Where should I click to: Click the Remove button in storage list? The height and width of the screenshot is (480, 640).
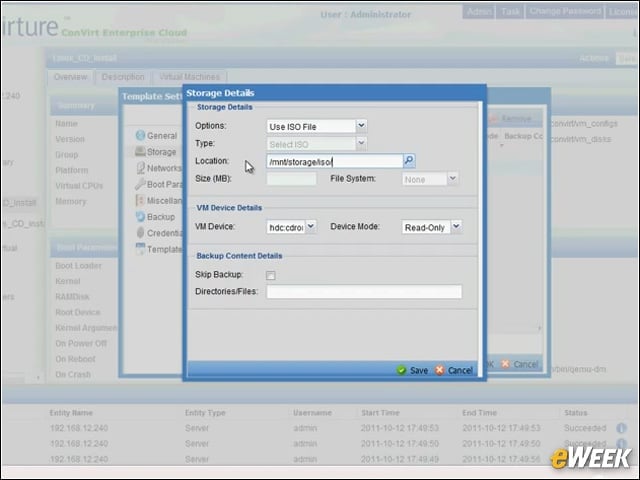511,119
